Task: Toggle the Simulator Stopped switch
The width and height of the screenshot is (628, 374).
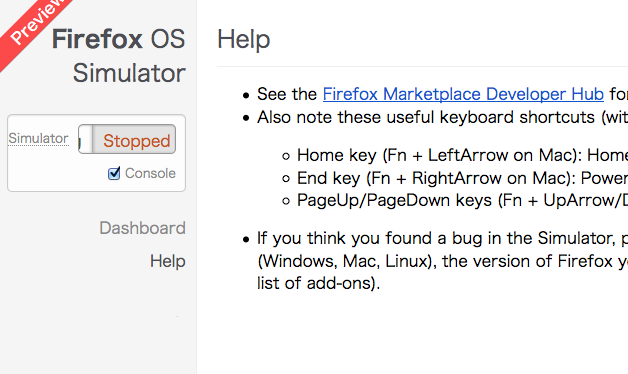Action: 127,139
